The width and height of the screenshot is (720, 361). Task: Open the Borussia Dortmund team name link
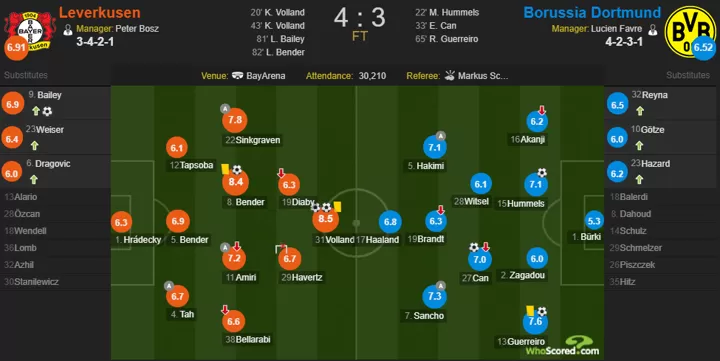click(x=592, y=12)
